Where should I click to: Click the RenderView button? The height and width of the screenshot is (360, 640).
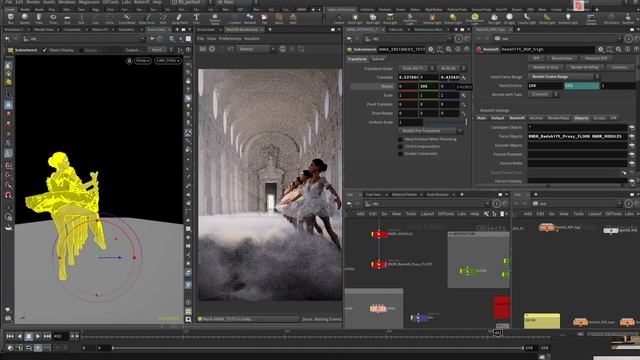coord(562,58)
